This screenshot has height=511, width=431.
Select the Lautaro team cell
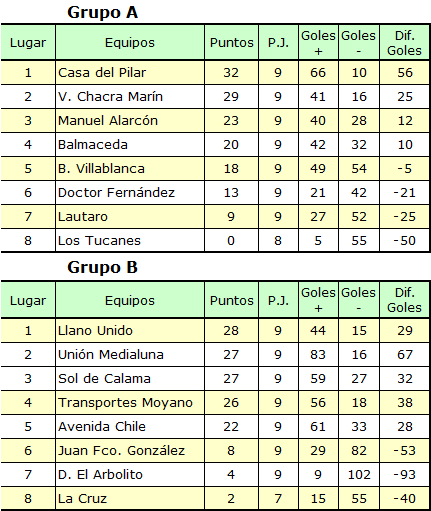(130, 216)
